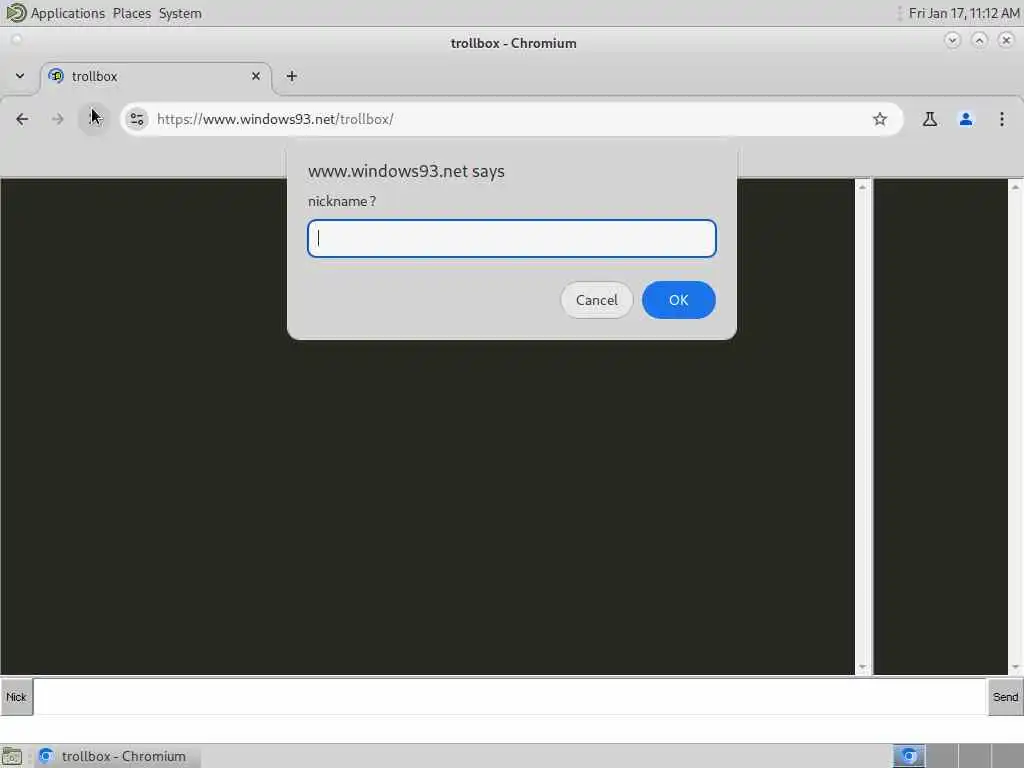Close the Chromium window
The height and width of the screenshot is (768, 1024).
pyautogui.click(x=1006, y=40)
